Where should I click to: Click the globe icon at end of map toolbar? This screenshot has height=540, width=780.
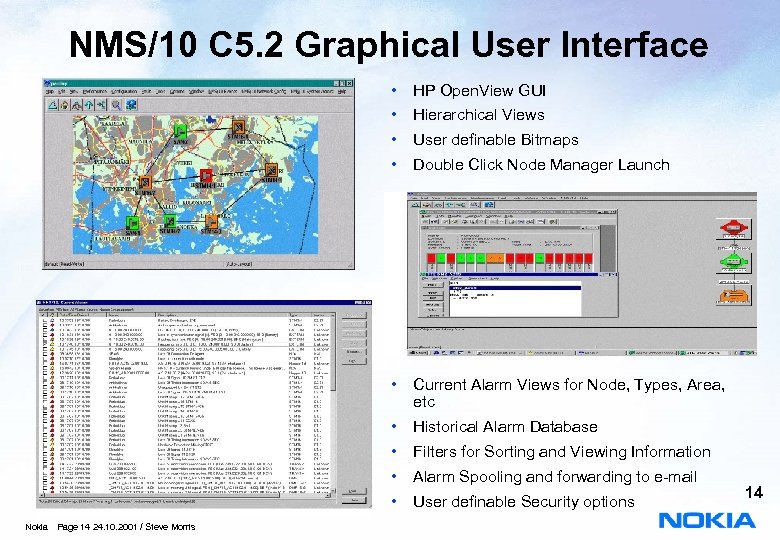[x=131, y=105]
